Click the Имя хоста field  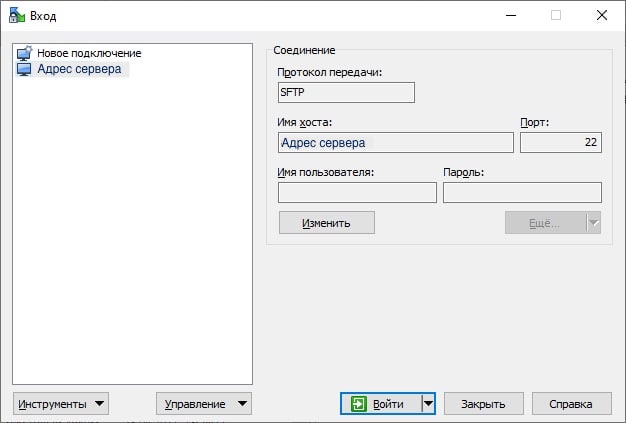tap(395, 143)
